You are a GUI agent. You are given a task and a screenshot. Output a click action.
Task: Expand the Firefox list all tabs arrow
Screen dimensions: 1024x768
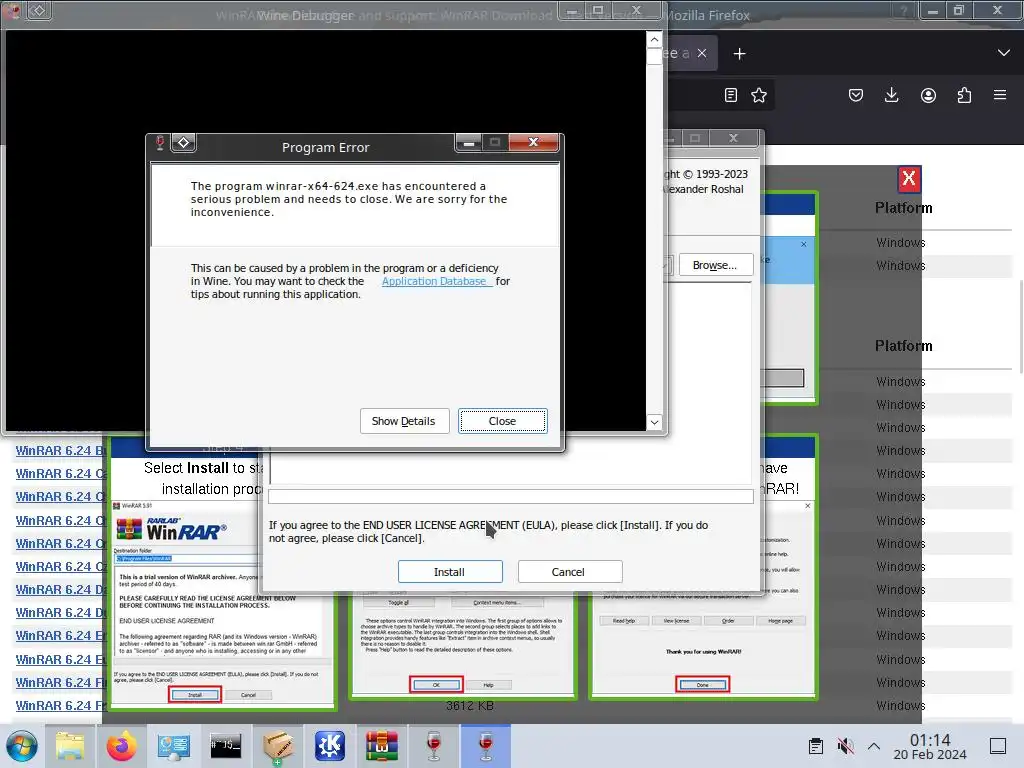(x=1004, y=53)
